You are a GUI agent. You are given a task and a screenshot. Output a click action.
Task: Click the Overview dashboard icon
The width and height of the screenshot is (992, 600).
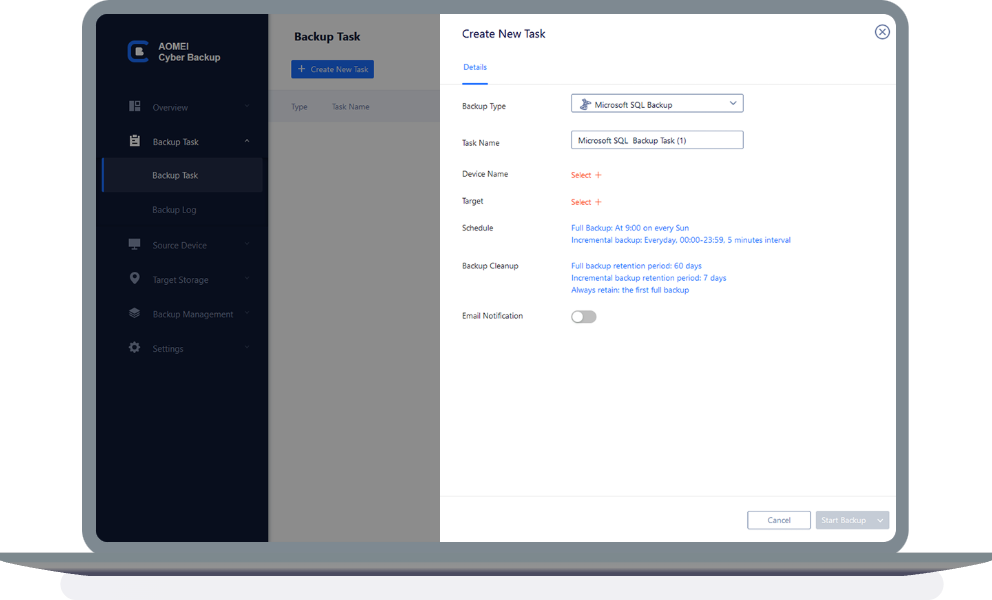(x=135, y=107)
